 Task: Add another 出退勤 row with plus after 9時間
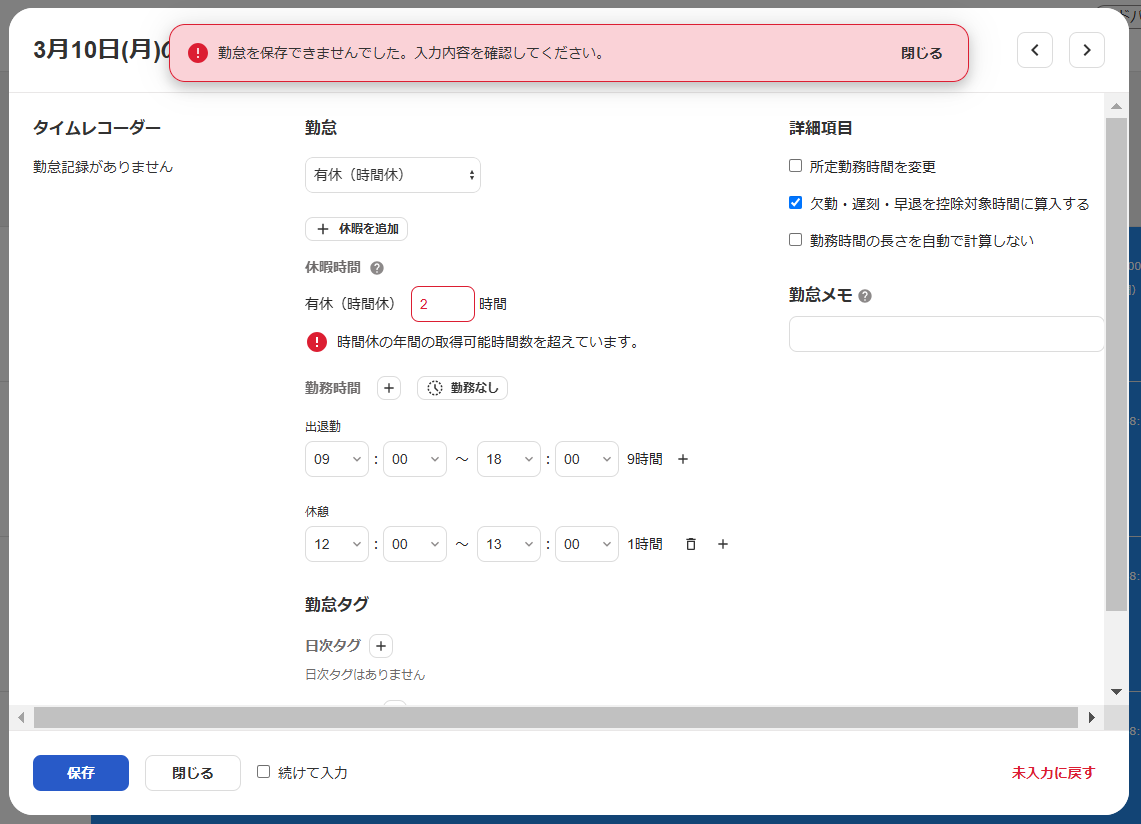pyautogui.click(x=683, y=459)
